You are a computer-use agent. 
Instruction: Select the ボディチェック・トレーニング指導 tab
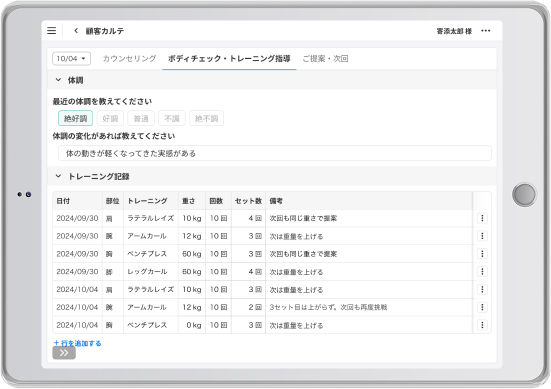pos(229,59)
